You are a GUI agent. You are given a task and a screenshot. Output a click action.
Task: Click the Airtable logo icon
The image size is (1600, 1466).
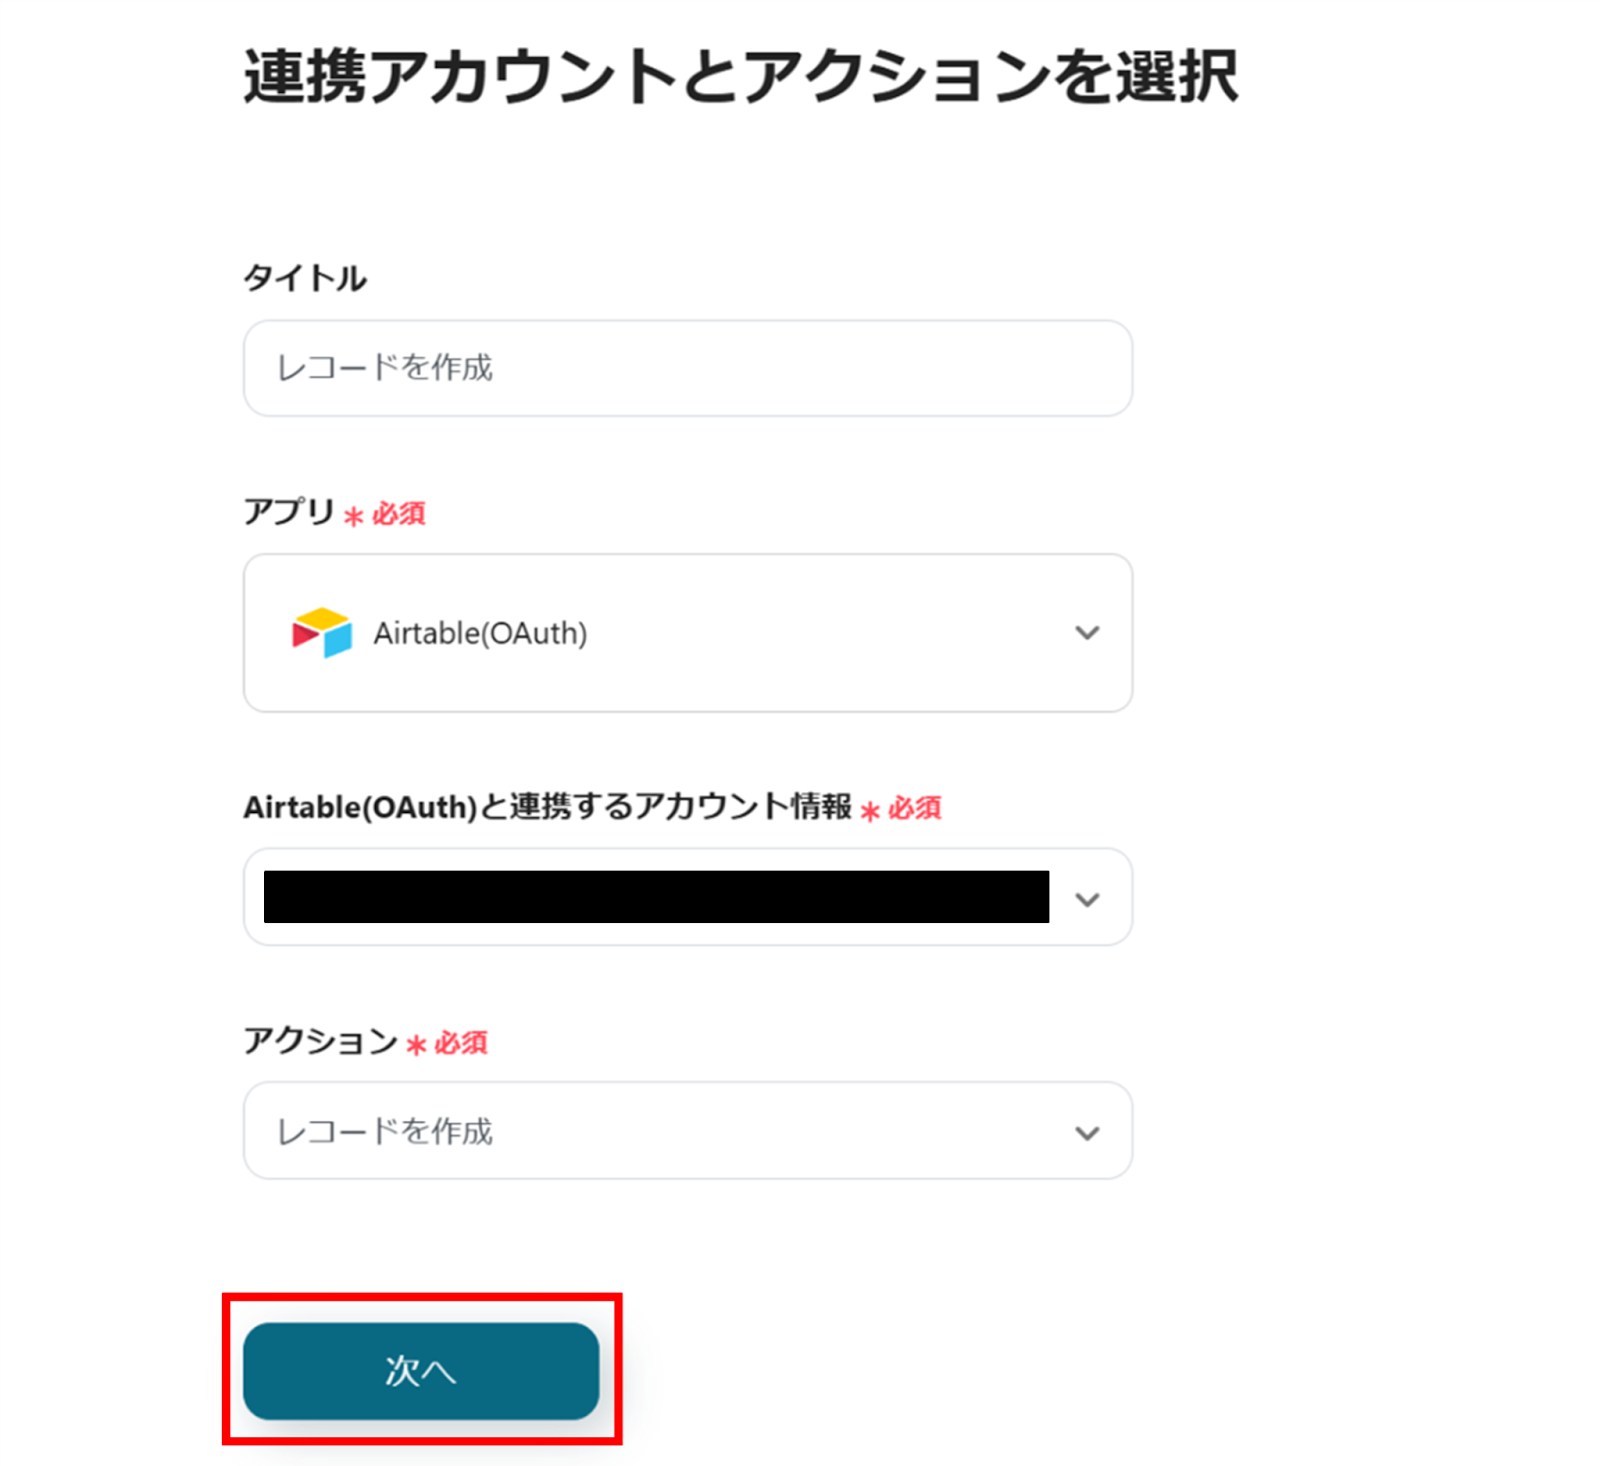(321, 632)
